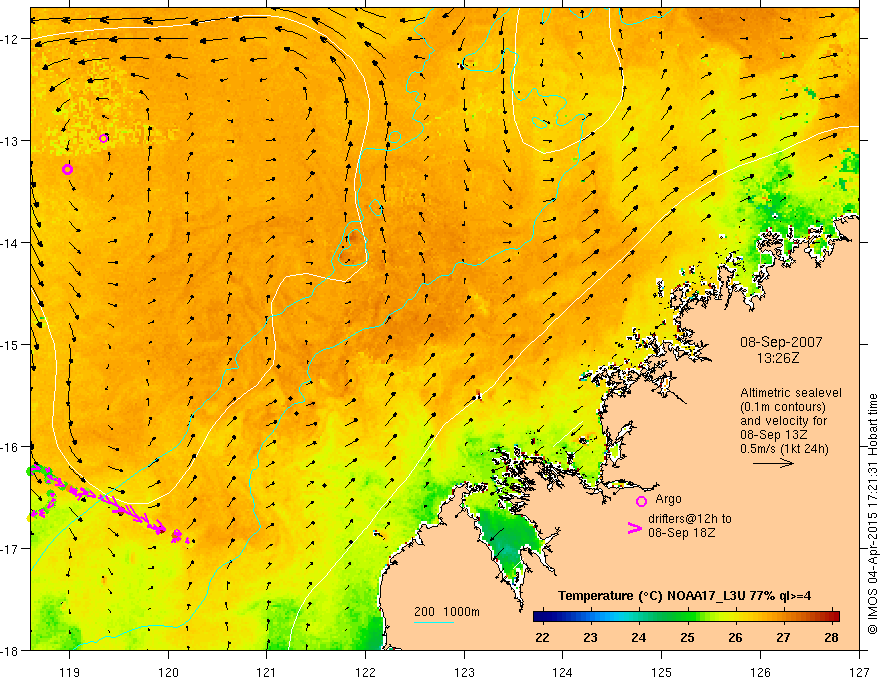Click the '08-Sep-2007' date text
This screenshot has width=880, height=680.
781,342
